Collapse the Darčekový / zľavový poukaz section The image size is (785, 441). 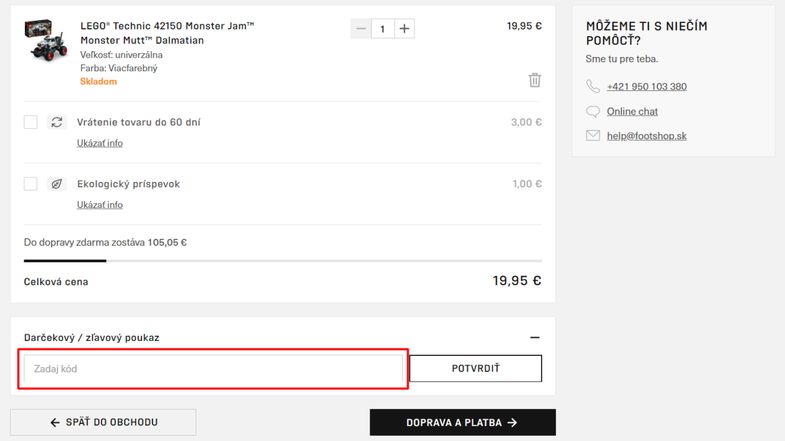[535, 337]
